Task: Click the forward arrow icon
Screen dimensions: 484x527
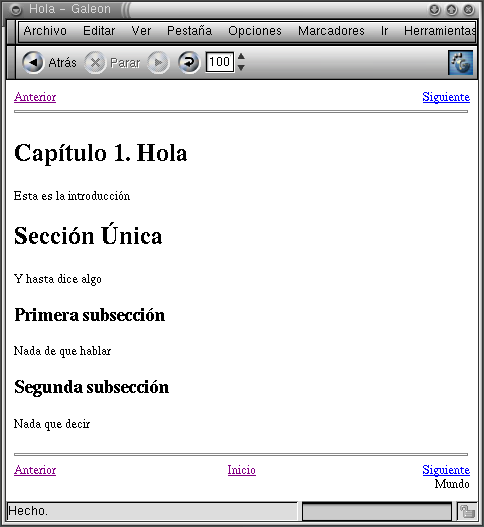Action: tap(158, 63)
